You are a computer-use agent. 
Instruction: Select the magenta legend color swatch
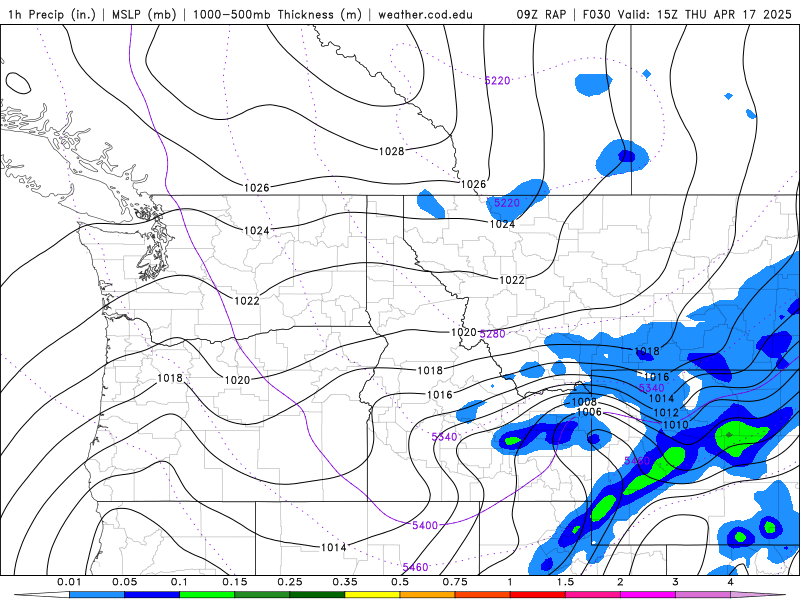(x=648, y=595)
